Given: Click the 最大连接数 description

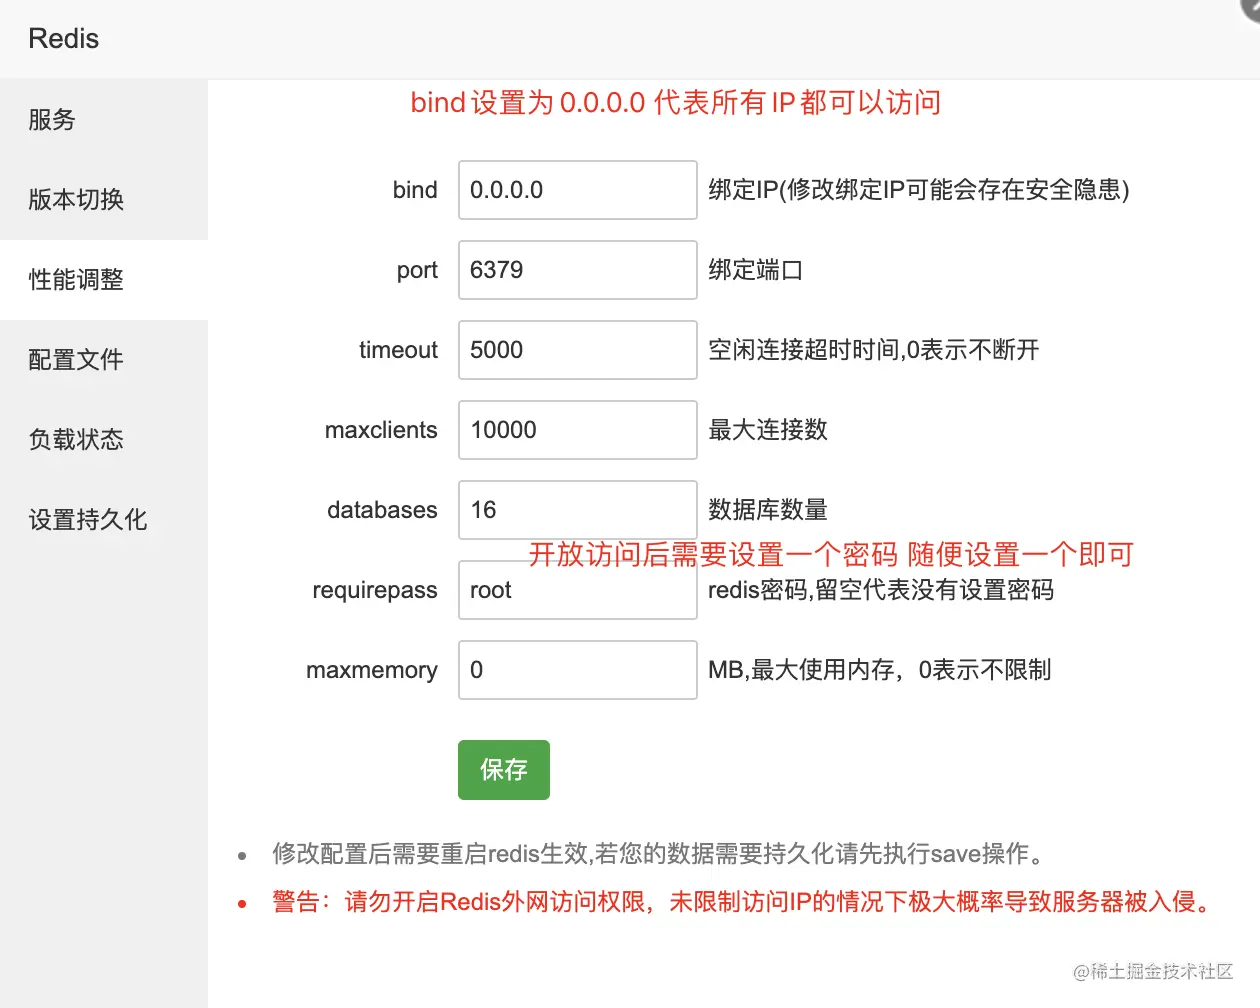Looking at the screenshot, I should click(x=768, y=430).
